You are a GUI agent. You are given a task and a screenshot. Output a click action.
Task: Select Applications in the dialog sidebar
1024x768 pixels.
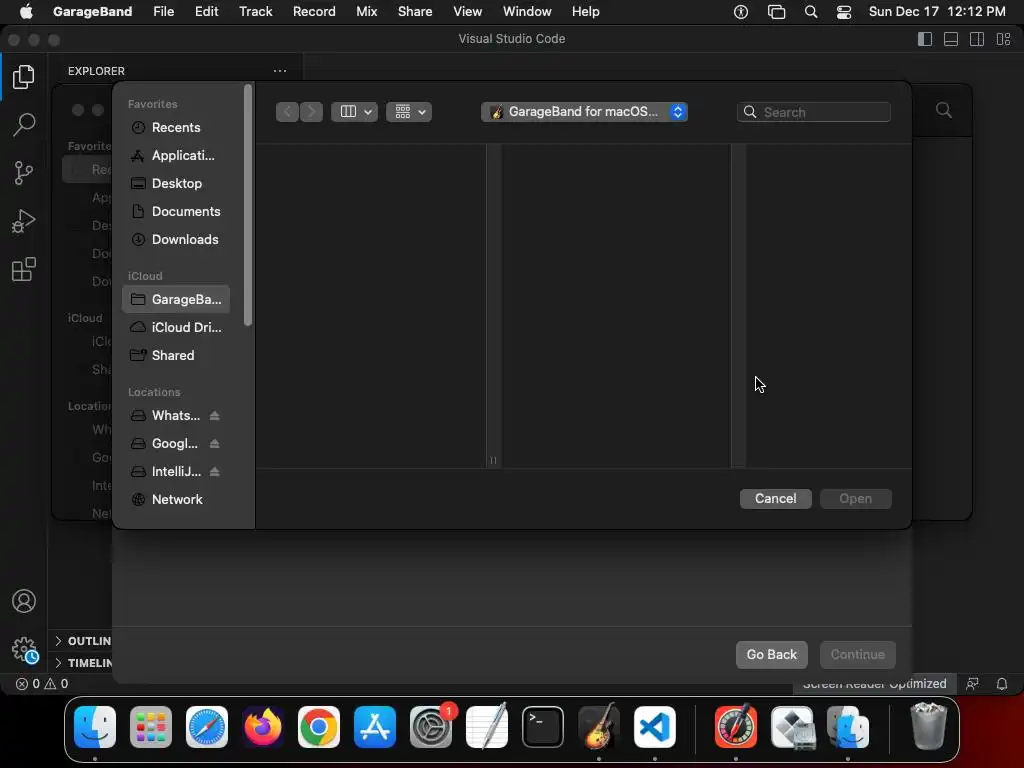176,155
